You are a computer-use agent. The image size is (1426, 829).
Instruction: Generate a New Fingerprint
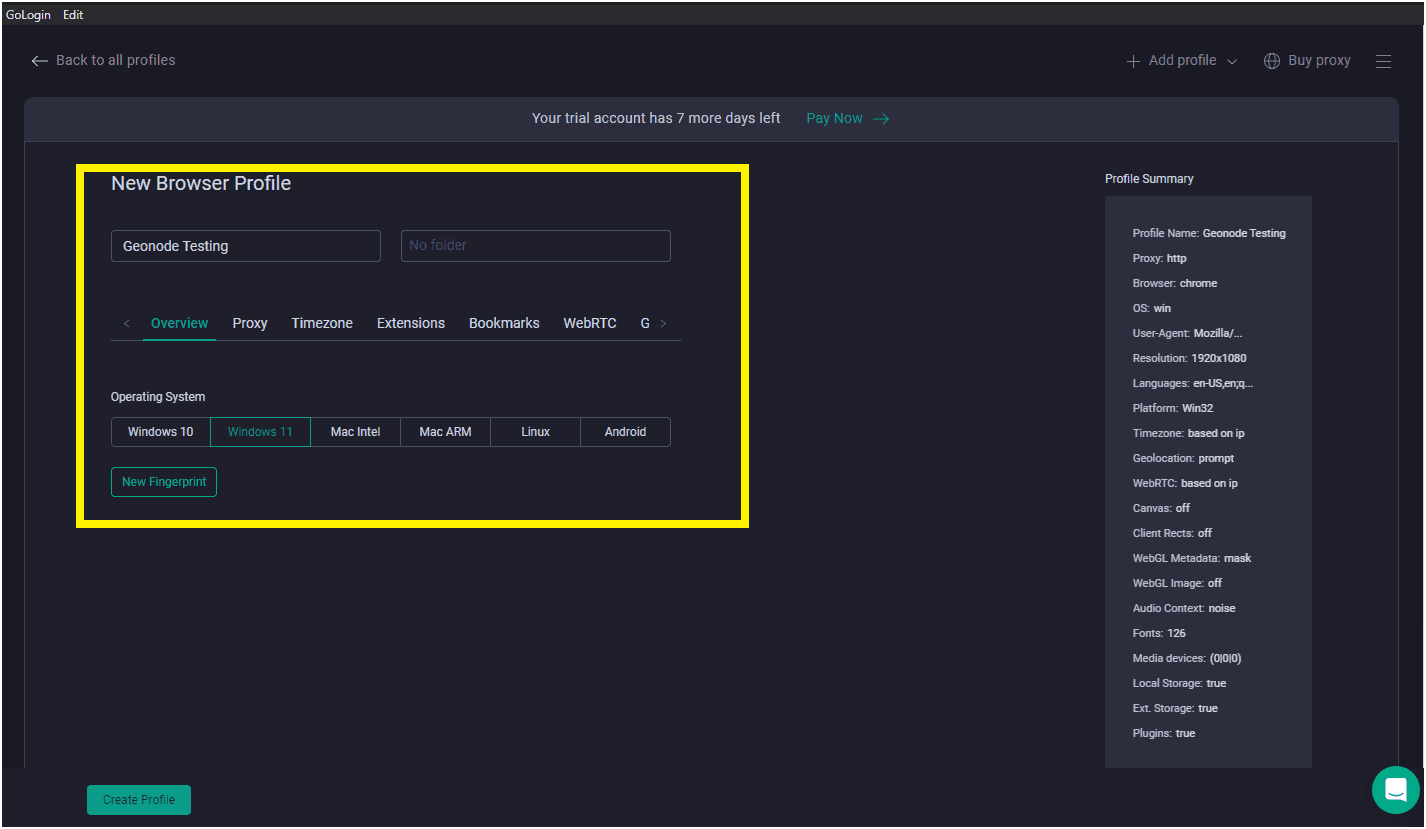pyautogui.click(x=163, y=481)
